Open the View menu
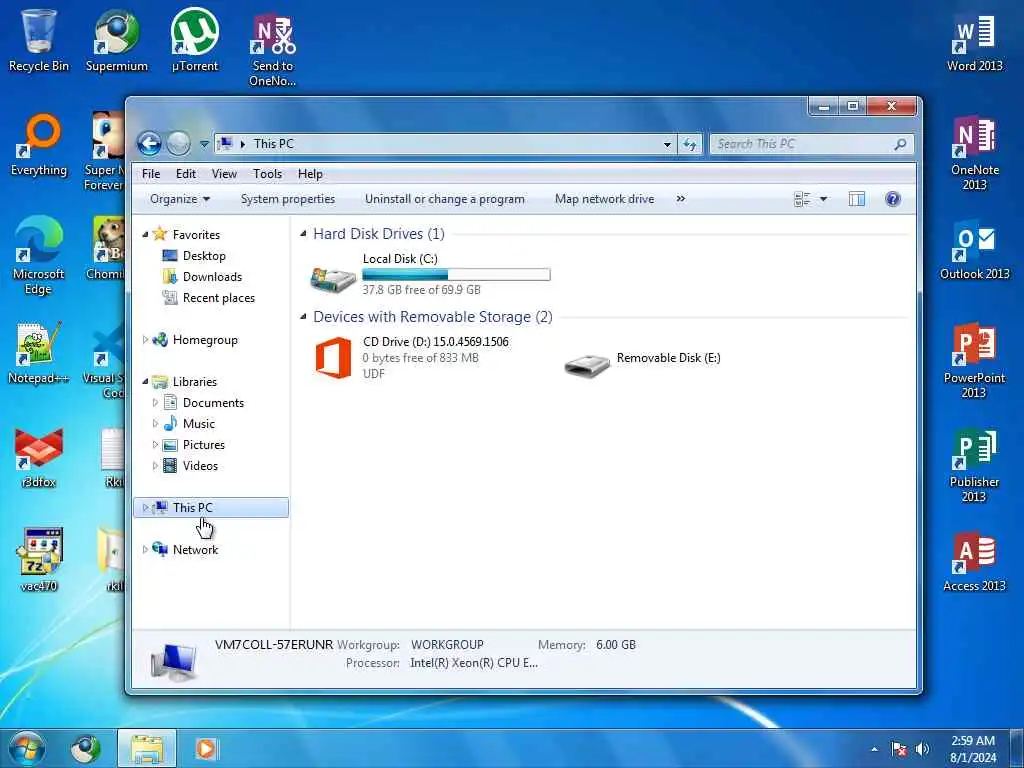 tap(224, 174)
